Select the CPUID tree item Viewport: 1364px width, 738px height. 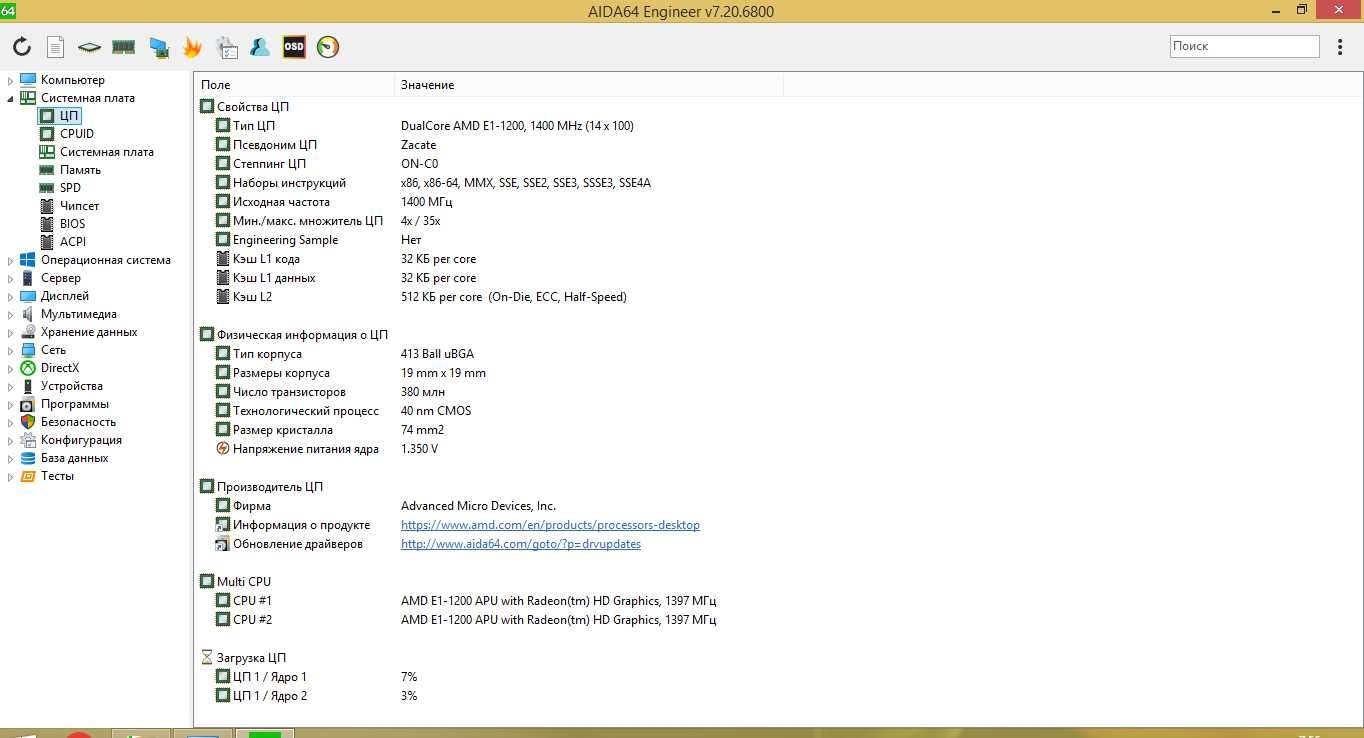pyautogui.click(x=77, y=134)
